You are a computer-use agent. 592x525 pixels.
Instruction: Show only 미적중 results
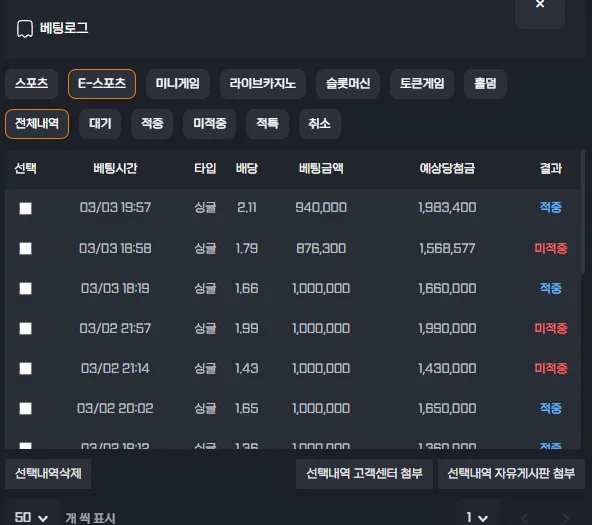210,124
